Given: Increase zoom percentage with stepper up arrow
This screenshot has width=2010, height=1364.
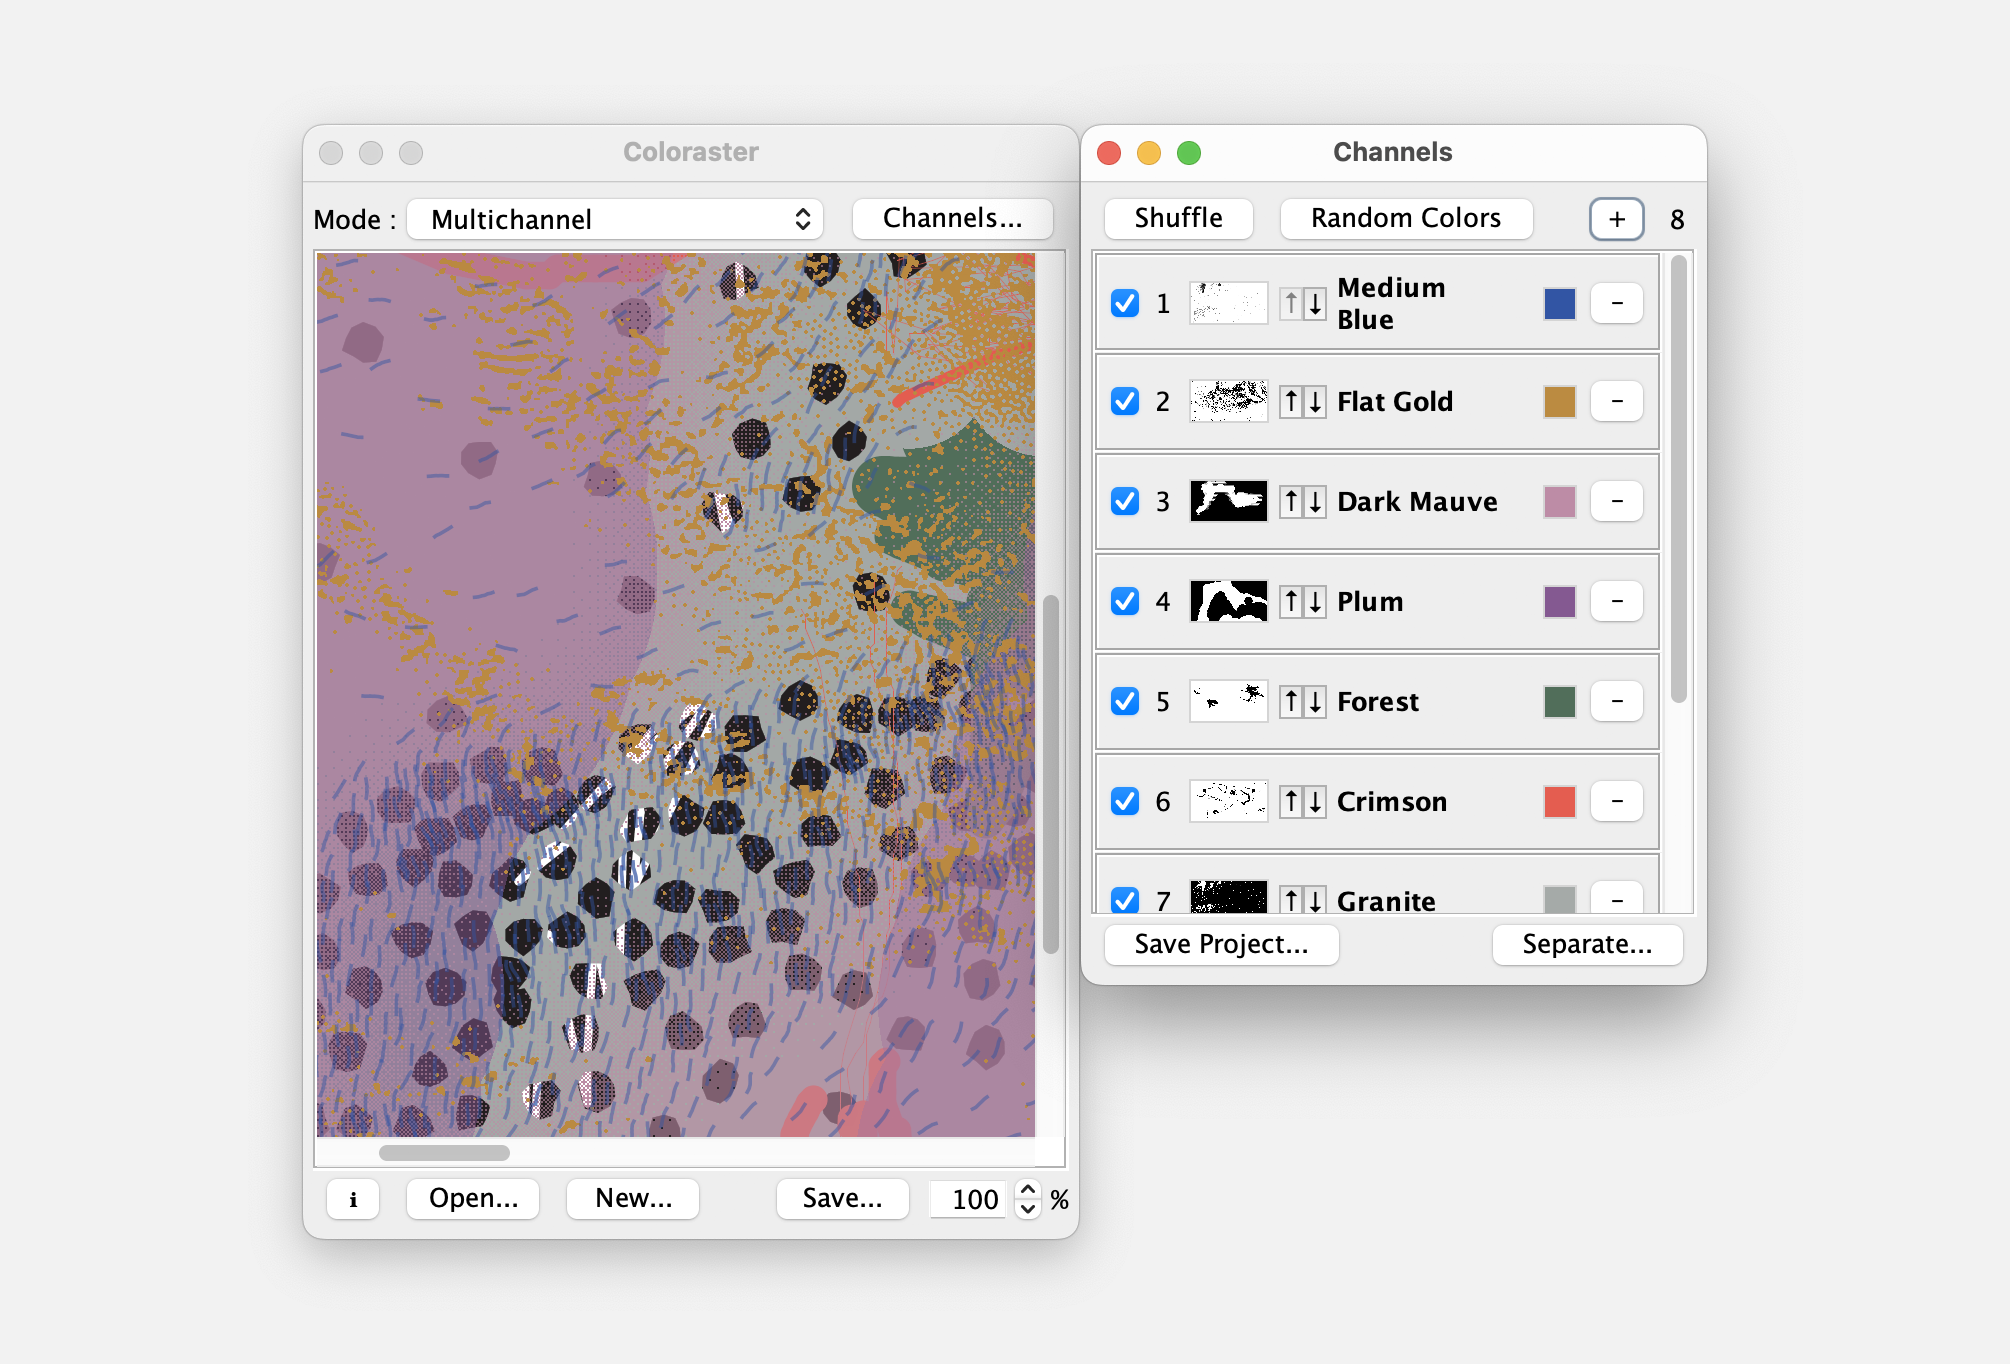Looking at the screenshot, I should click(1027, 1190).
